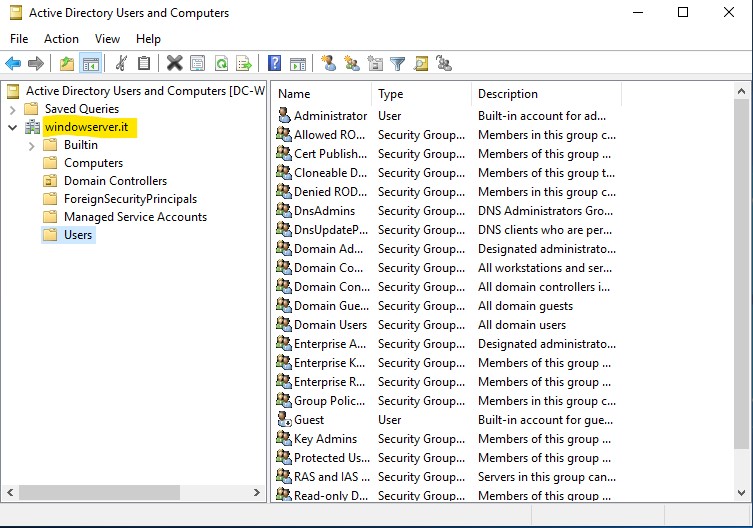Select the ForeignSecurityPrincipals container
Viewport: 753px width, 528px height.
pos(130,199)
